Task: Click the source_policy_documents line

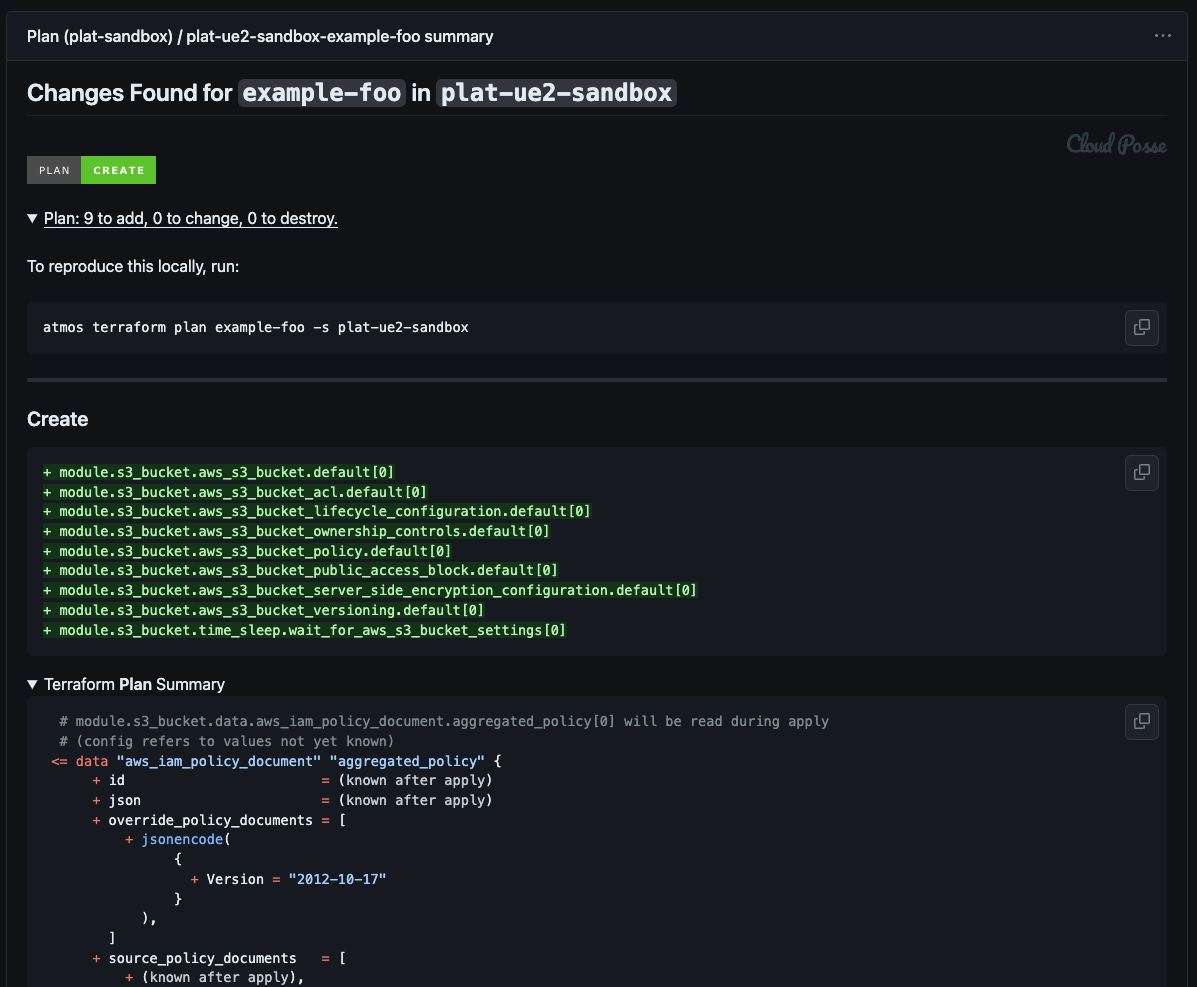Action: pyautogui.click(x=219, y=958)
